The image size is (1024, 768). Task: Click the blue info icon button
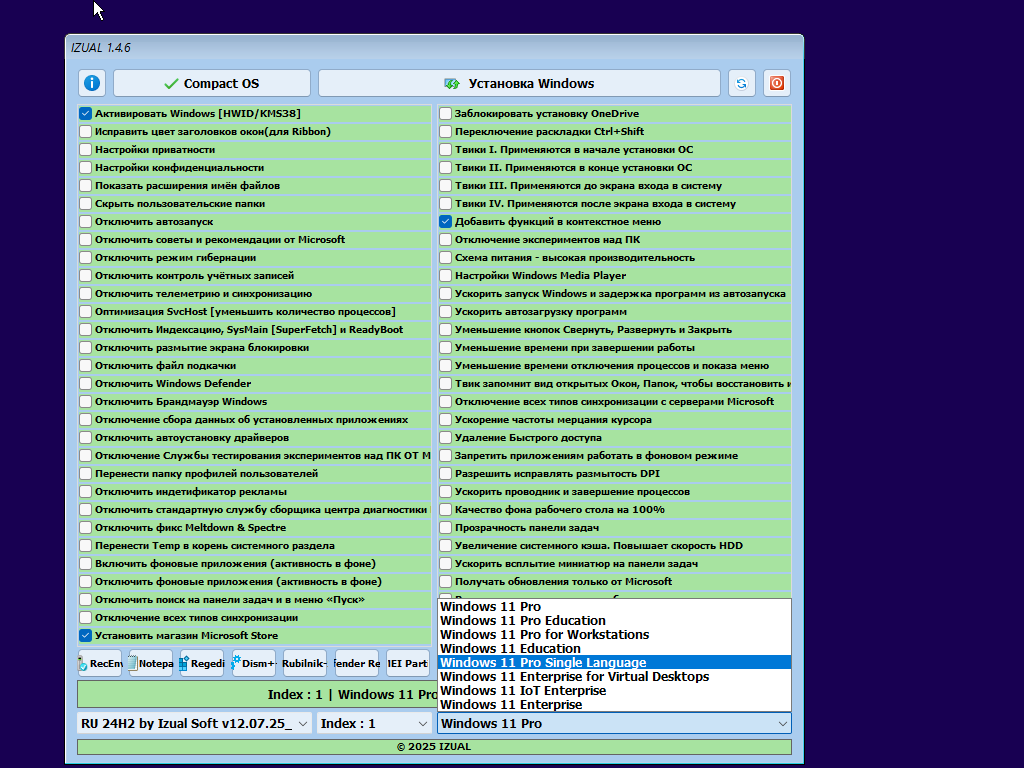pos(92,83)
